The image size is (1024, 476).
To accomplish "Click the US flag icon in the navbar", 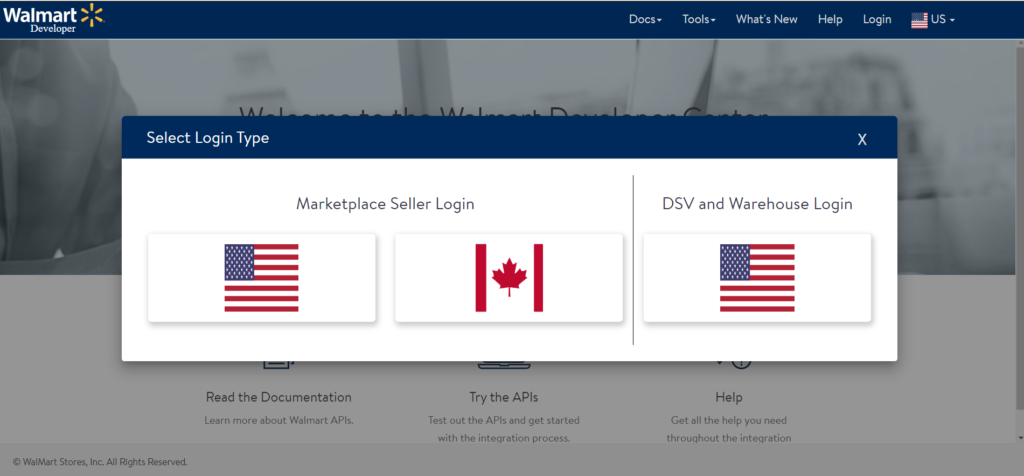I will [920, 20].
